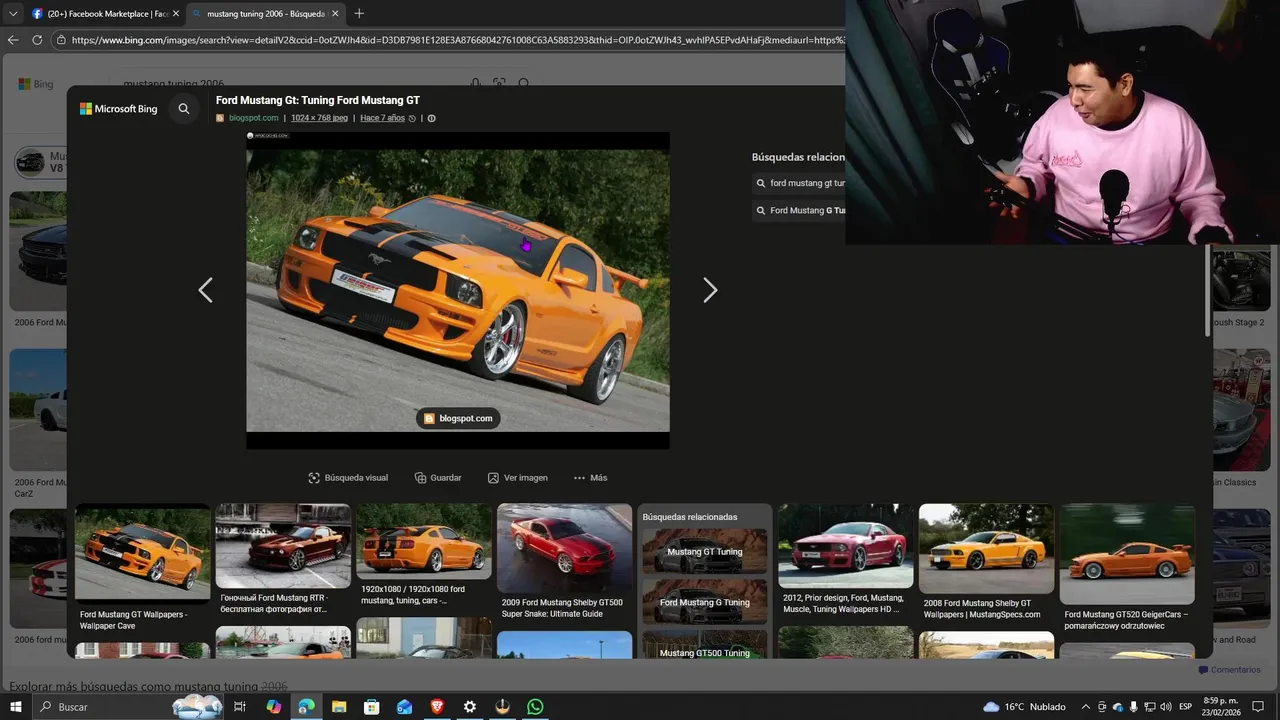This screenshot has width=1280, height=720.
Task: Select related search 'ford mustang gt tuning'
Action: [799, 183]
